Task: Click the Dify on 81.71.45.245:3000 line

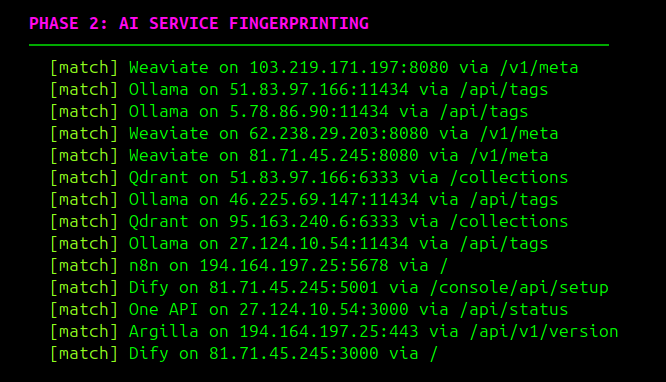Action: pyautogui.click(x=244, y=354)
